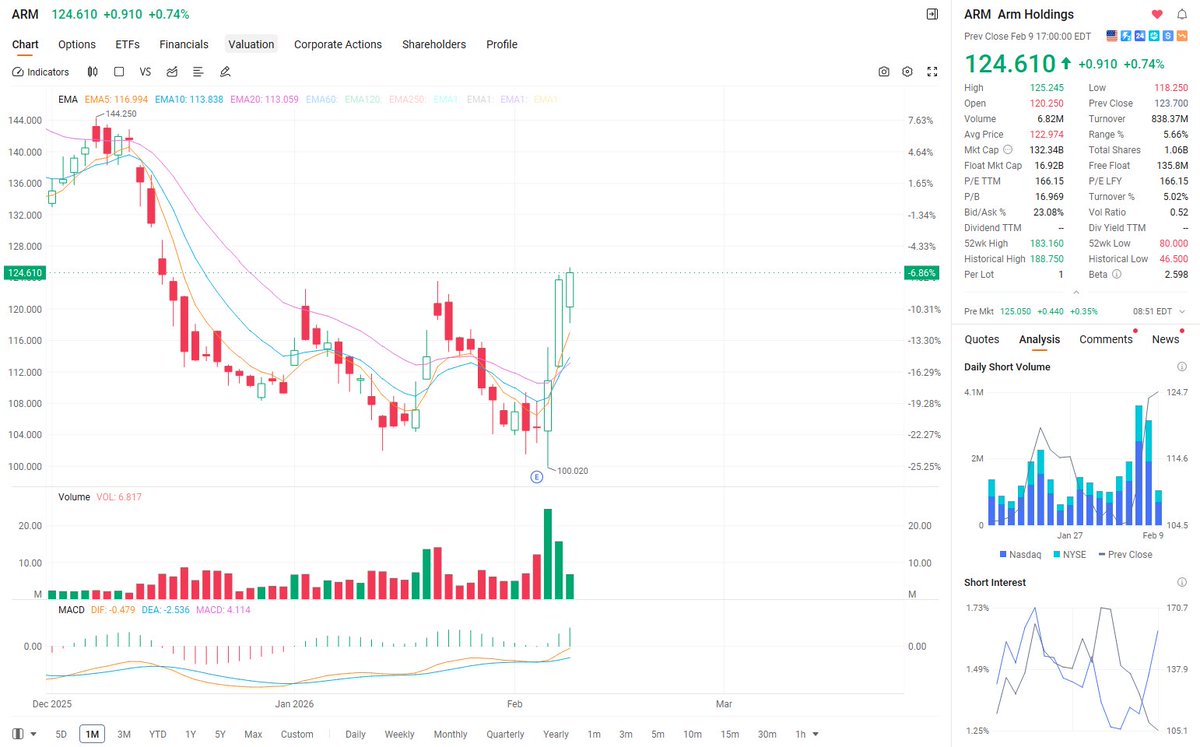Open the Comments tab in sidebar
Viewport: 1200px width, 747px height.
pyautogui.click(x=1106, y=339)
